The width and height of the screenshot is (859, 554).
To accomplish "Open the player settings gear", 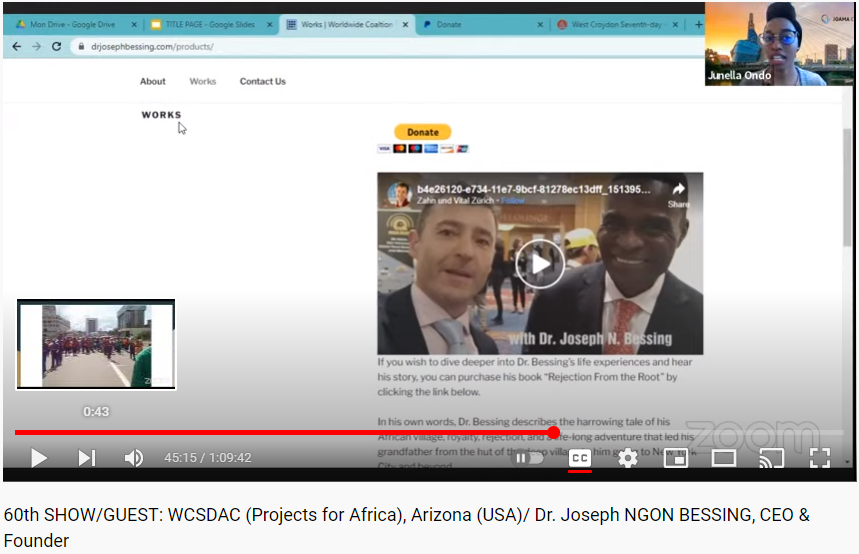I will (628, 458).
